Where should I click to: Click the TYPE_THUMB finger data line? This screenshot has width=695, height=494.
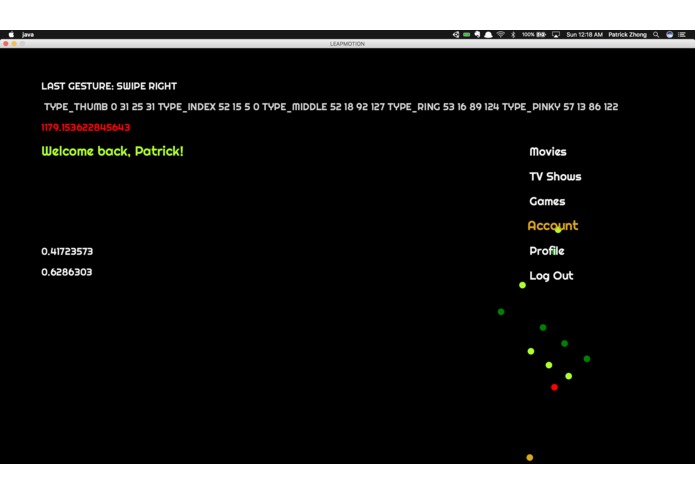click(x=331, y=107)
